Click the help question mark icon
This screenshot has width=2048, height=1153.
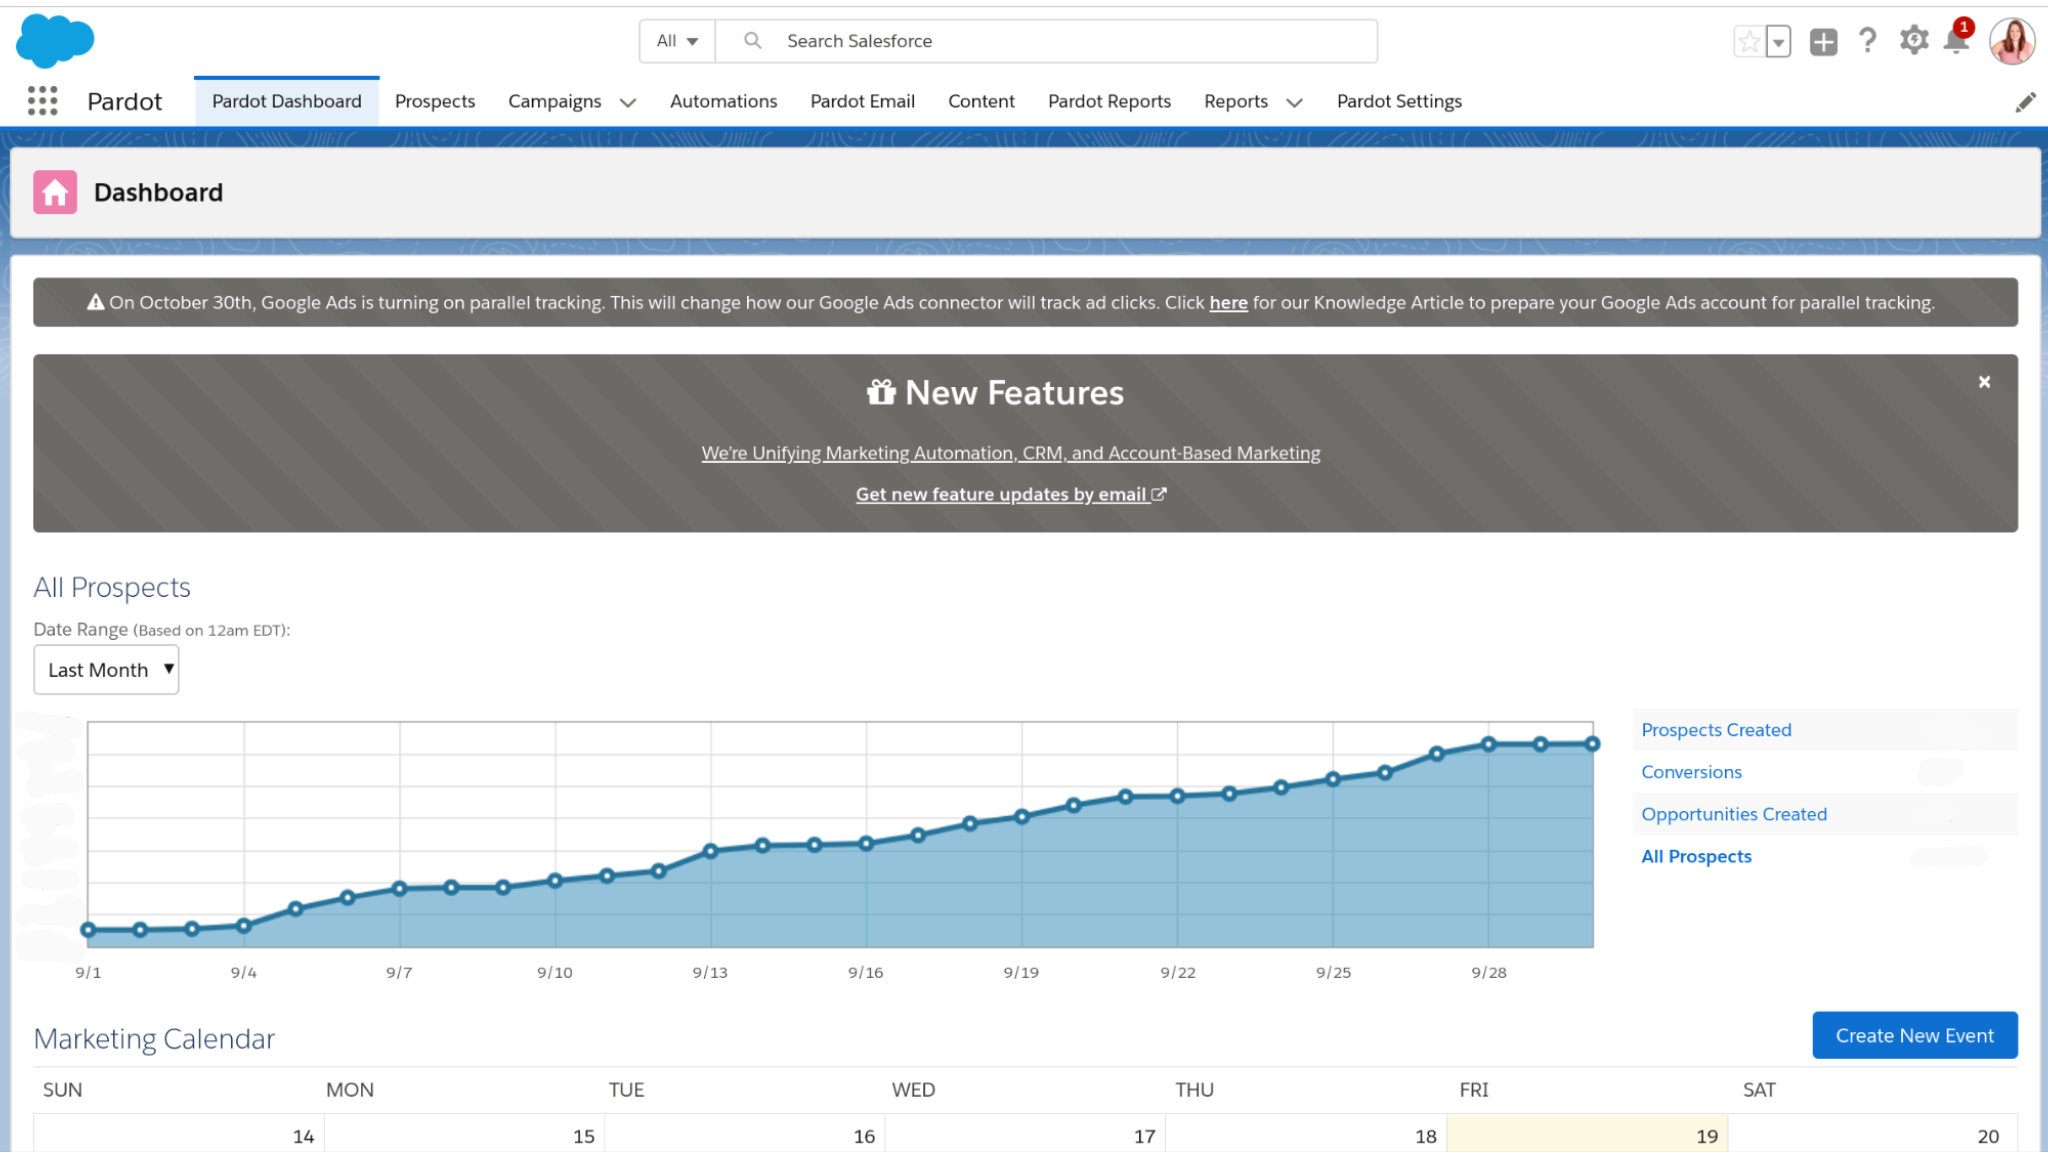click(x=1868, y=41)
